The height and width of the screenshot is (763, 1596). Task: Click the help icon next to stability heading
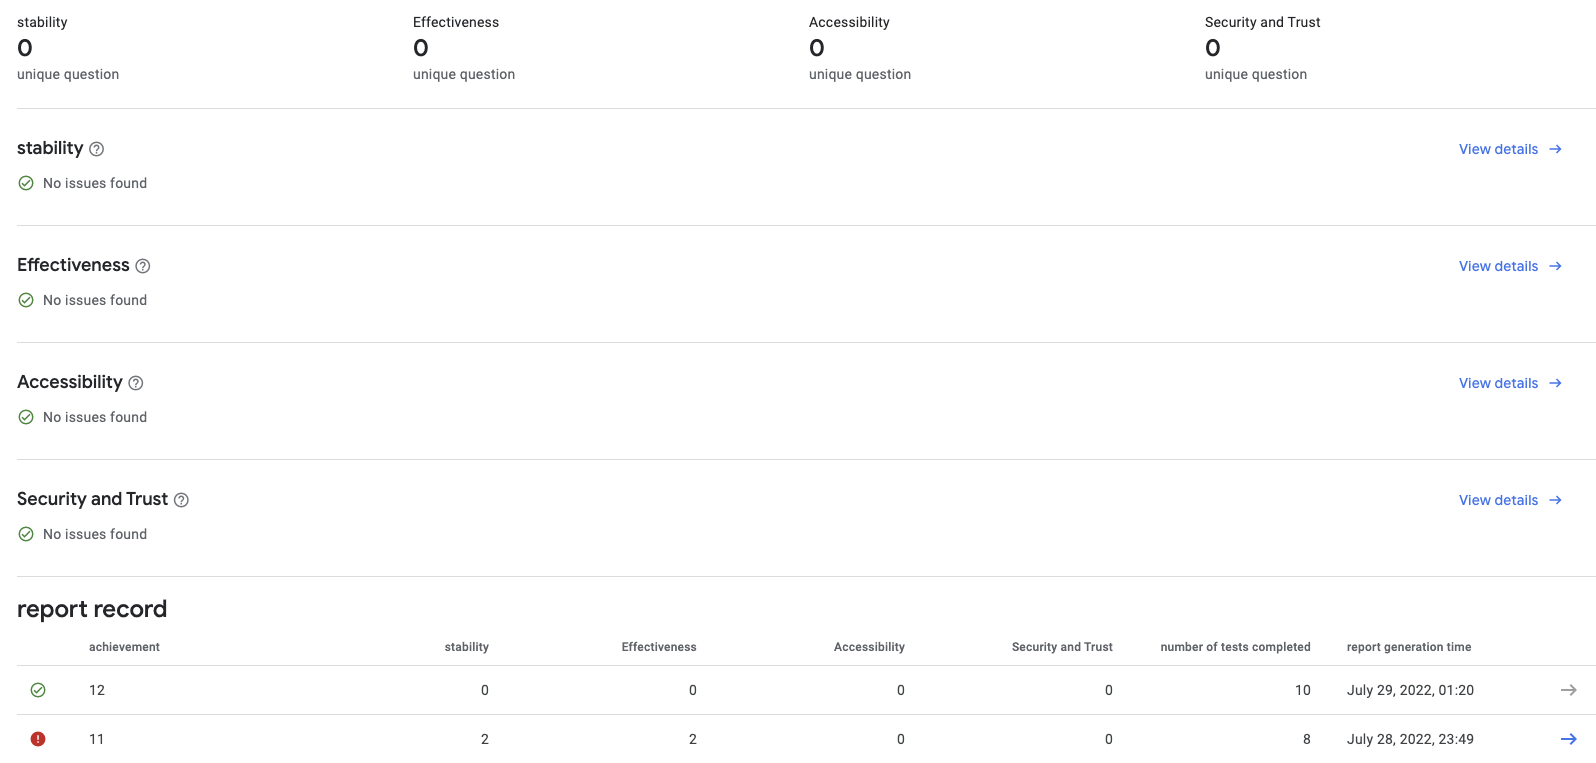coord(97,149)
